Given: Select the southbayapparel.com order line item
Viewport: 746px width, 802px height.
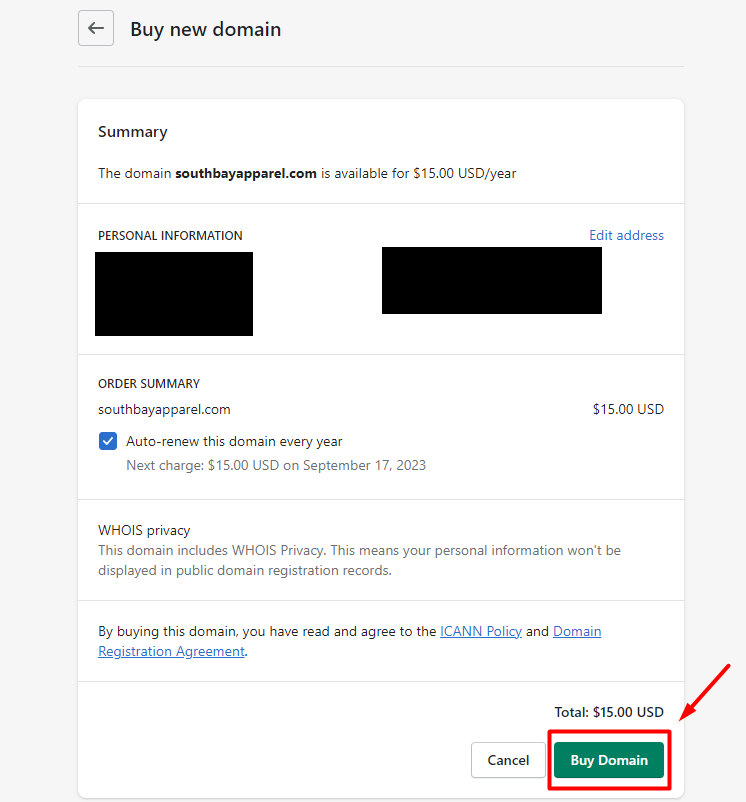Looking at the screenshot, I should click(164, 409).
